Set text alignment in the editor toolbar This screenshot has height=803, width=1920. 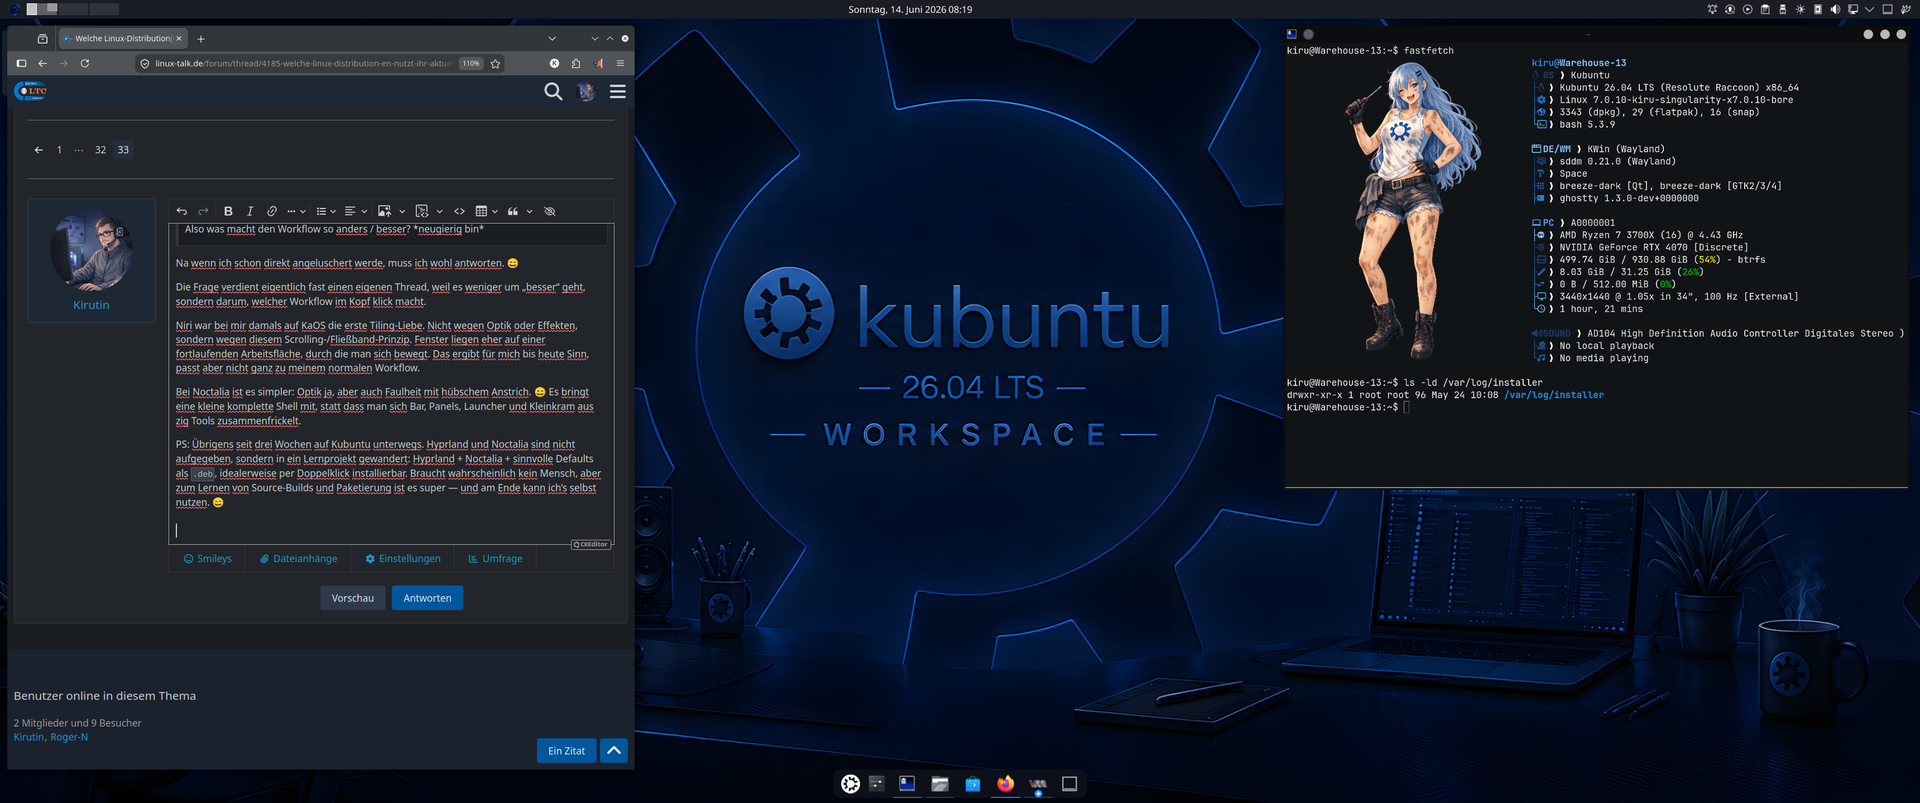350,211
